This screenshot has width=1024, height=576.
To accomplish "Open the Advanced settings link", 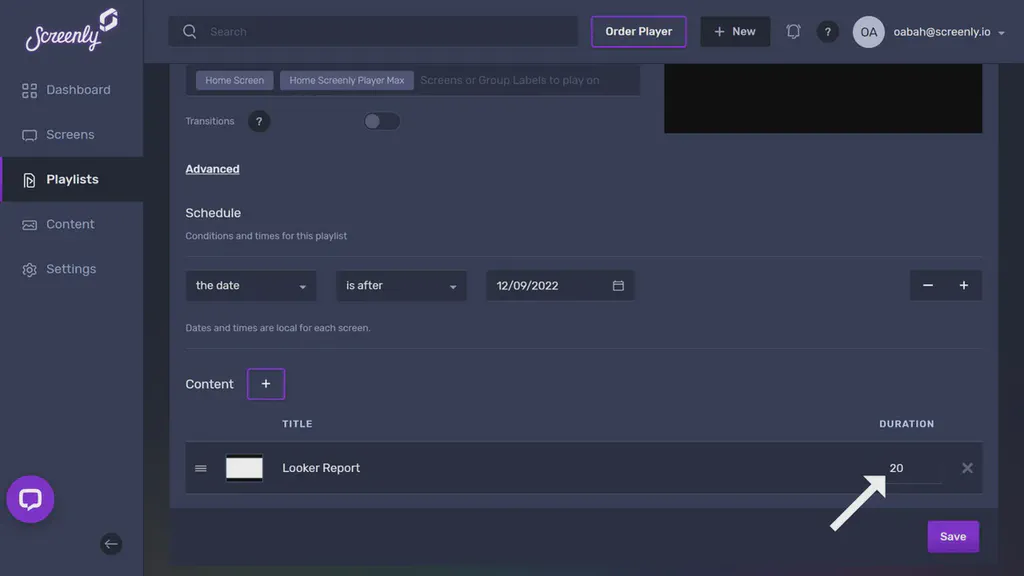I will coord(212,168).
